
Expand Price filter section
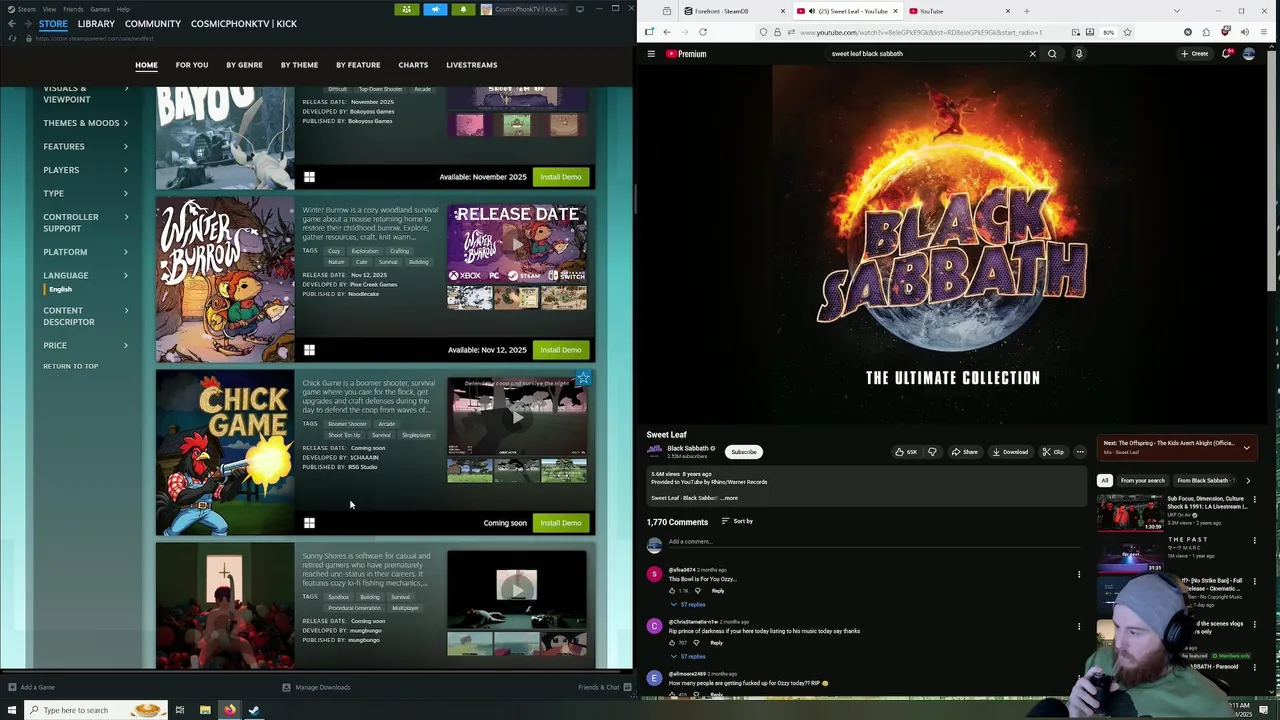[x=86, y=345]
